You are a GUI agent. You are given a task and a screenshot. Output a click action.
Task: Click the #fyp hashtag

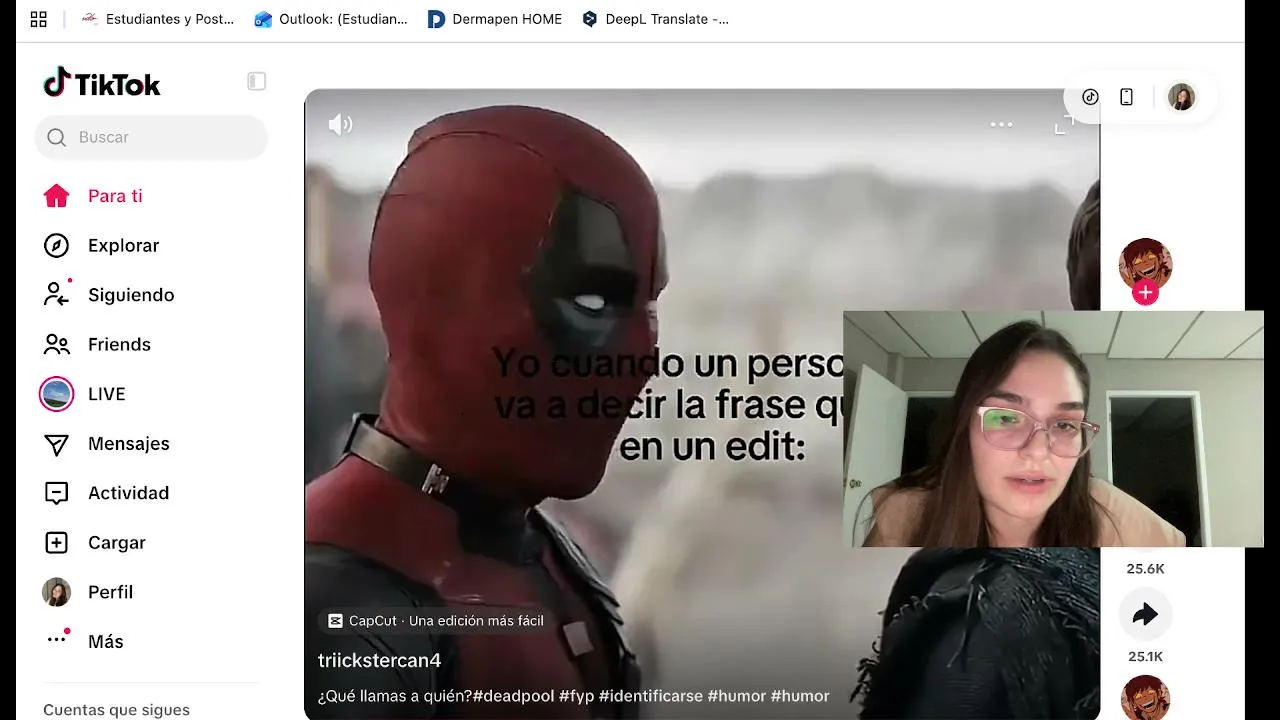[x=576, y=696]
